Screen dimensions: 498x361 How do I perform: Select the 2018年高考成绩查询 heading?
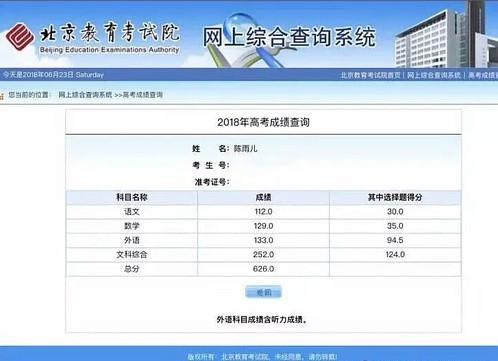(263, 122)
